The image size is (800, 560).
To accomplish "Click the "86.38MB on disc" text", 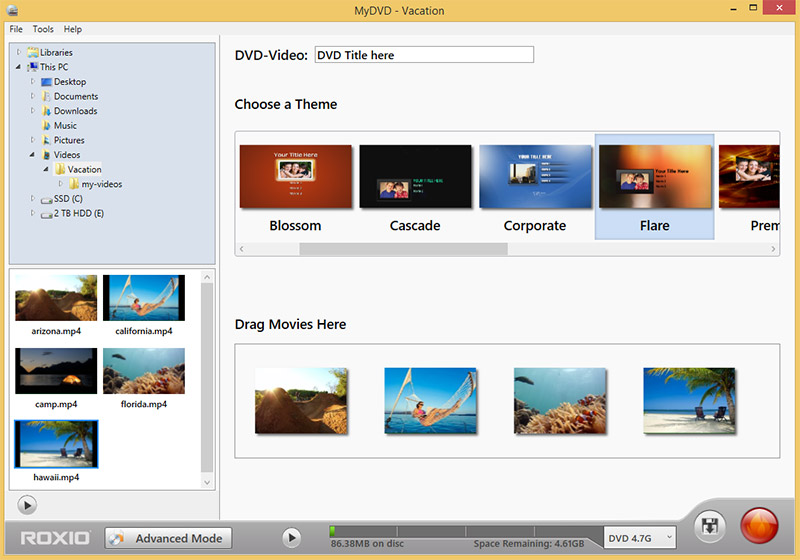I will (x=367, y=544).
